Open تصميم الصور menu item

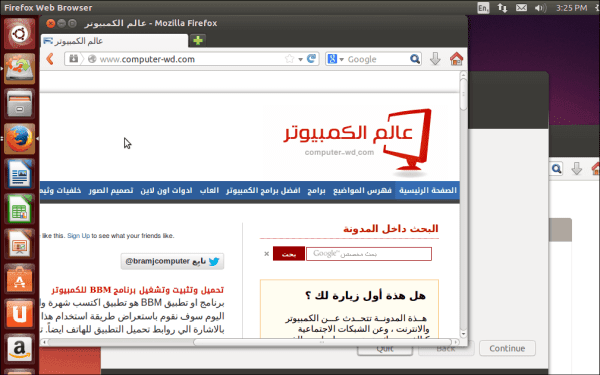[x=111, y=190]
